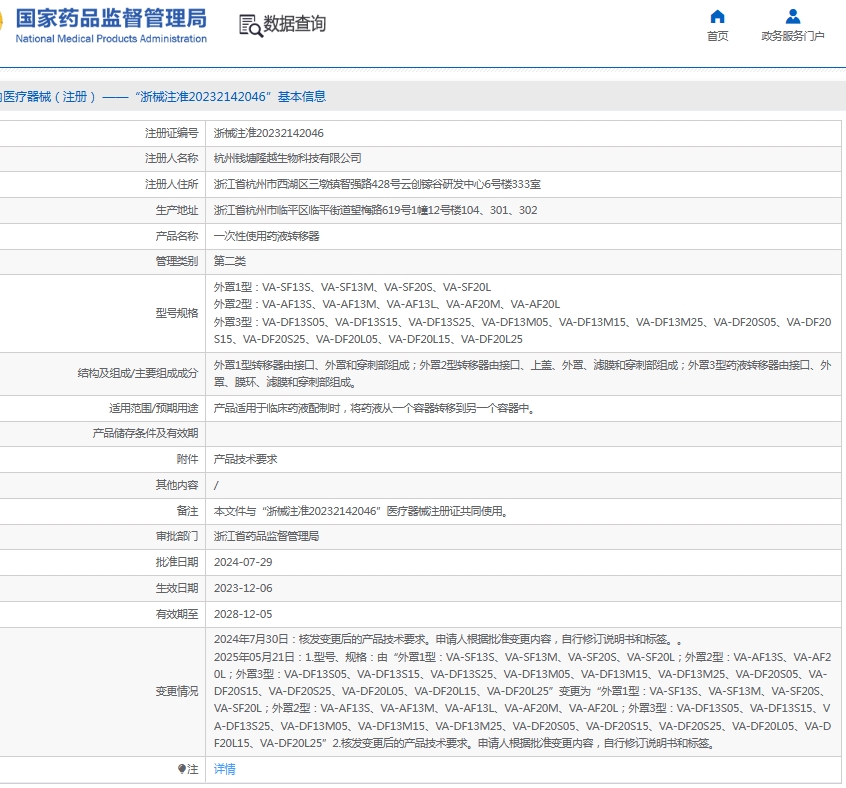846x788 pixels.
Task: Select registrant name 杭州钱塘隆越生物科技有限公司
Action: [x=288, y=159]
